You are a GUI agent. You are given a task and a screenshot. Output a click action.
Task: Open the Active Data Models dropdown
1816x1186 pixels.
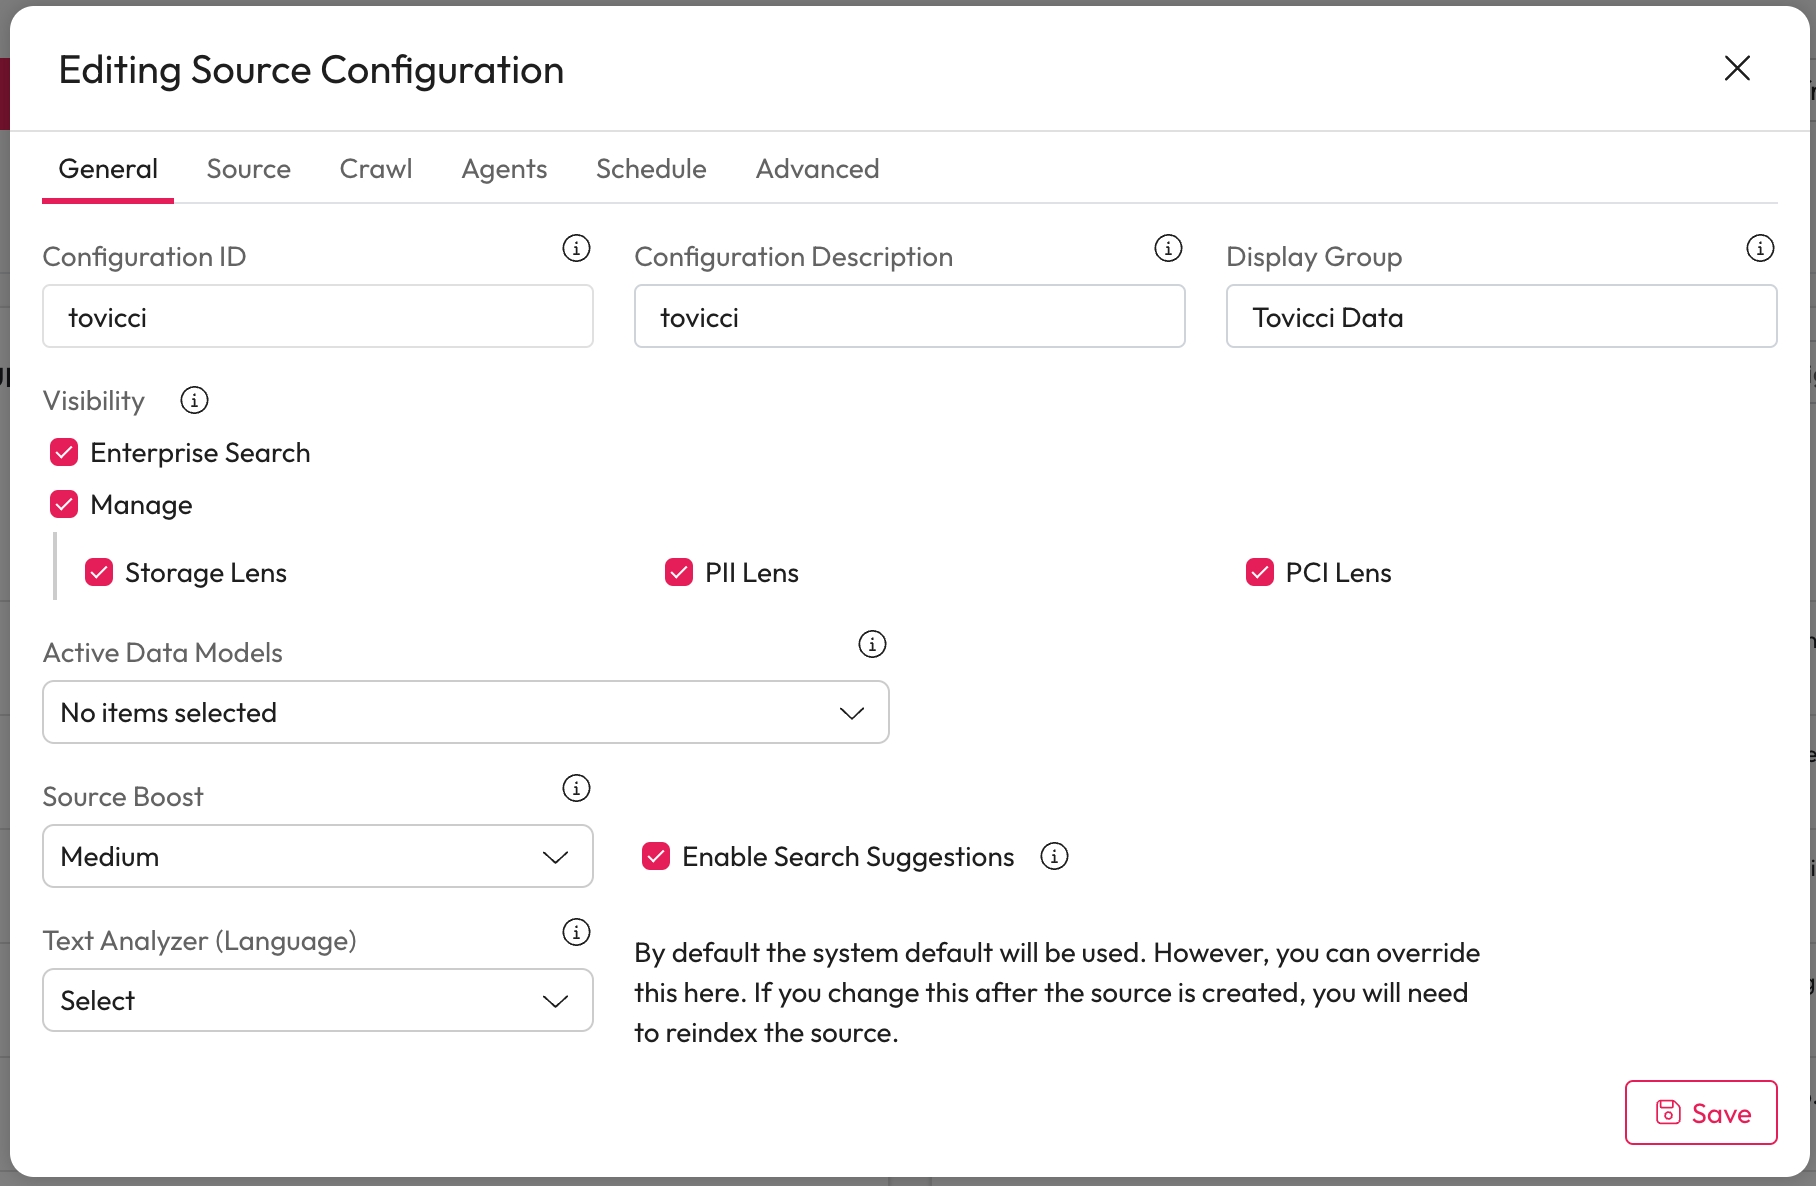tap(466, 713)
